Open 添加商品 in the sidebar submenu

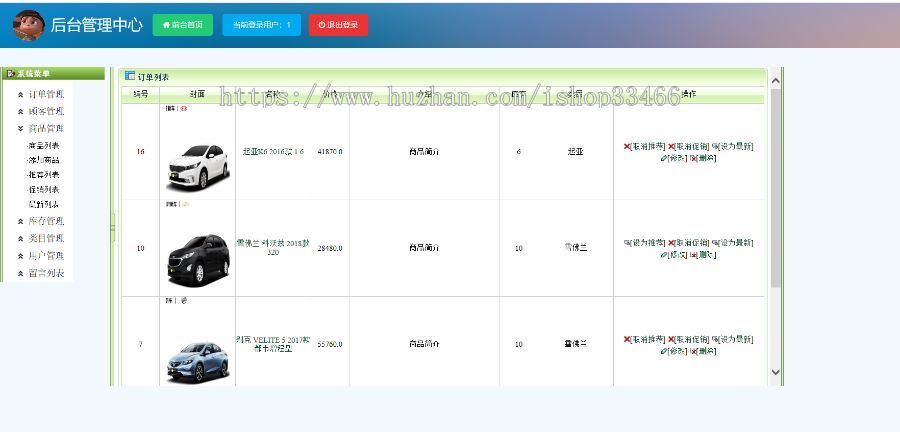[44, 160]
